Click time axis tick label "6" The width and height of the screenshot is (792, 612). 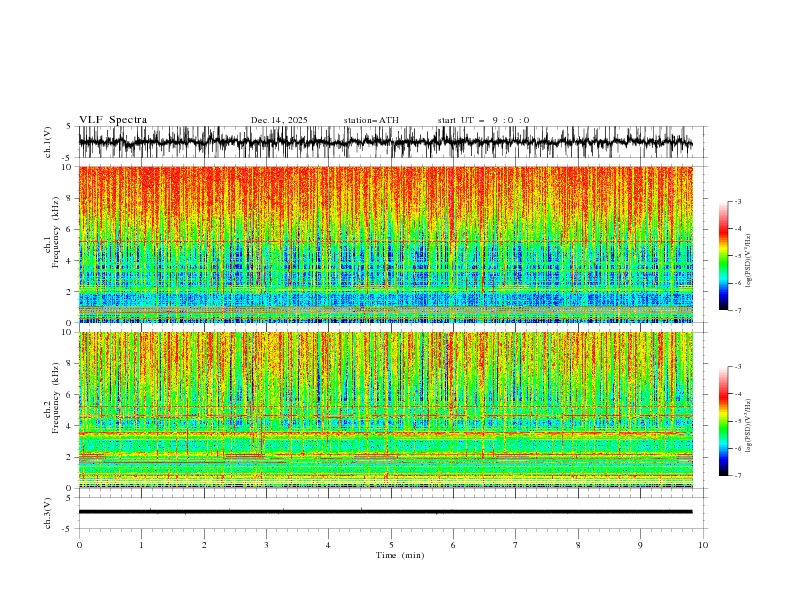pyautogui.click(x=453, y=545)
